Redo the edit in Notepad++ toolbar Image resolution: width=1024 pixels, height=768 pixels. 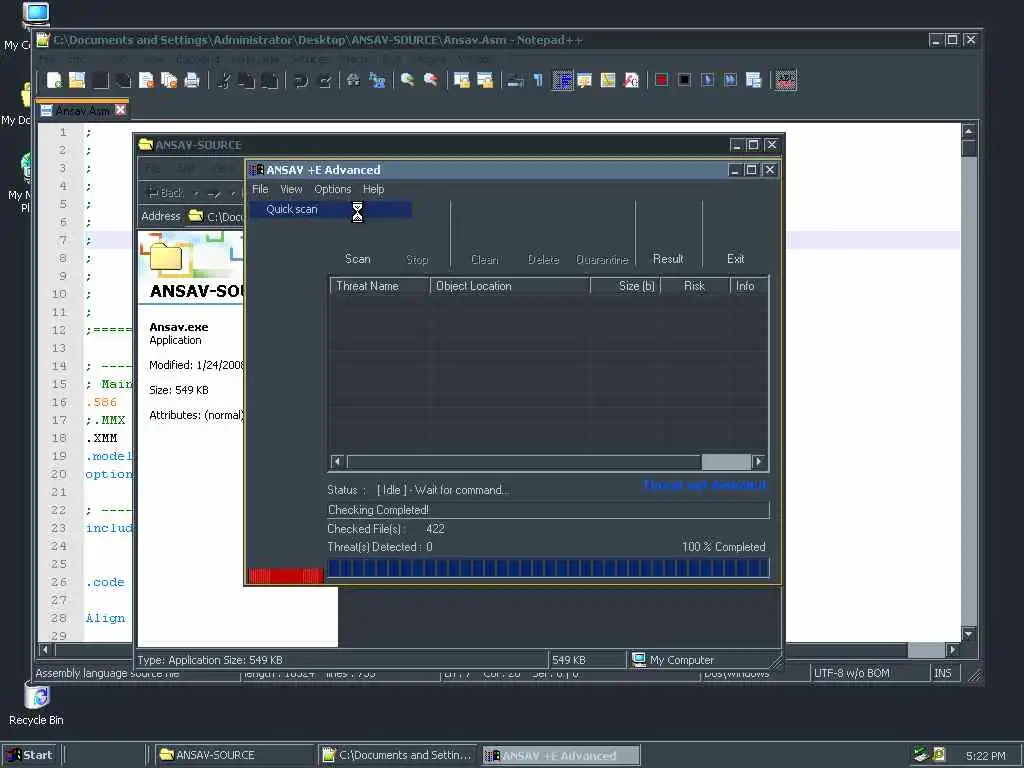[325, 80]
